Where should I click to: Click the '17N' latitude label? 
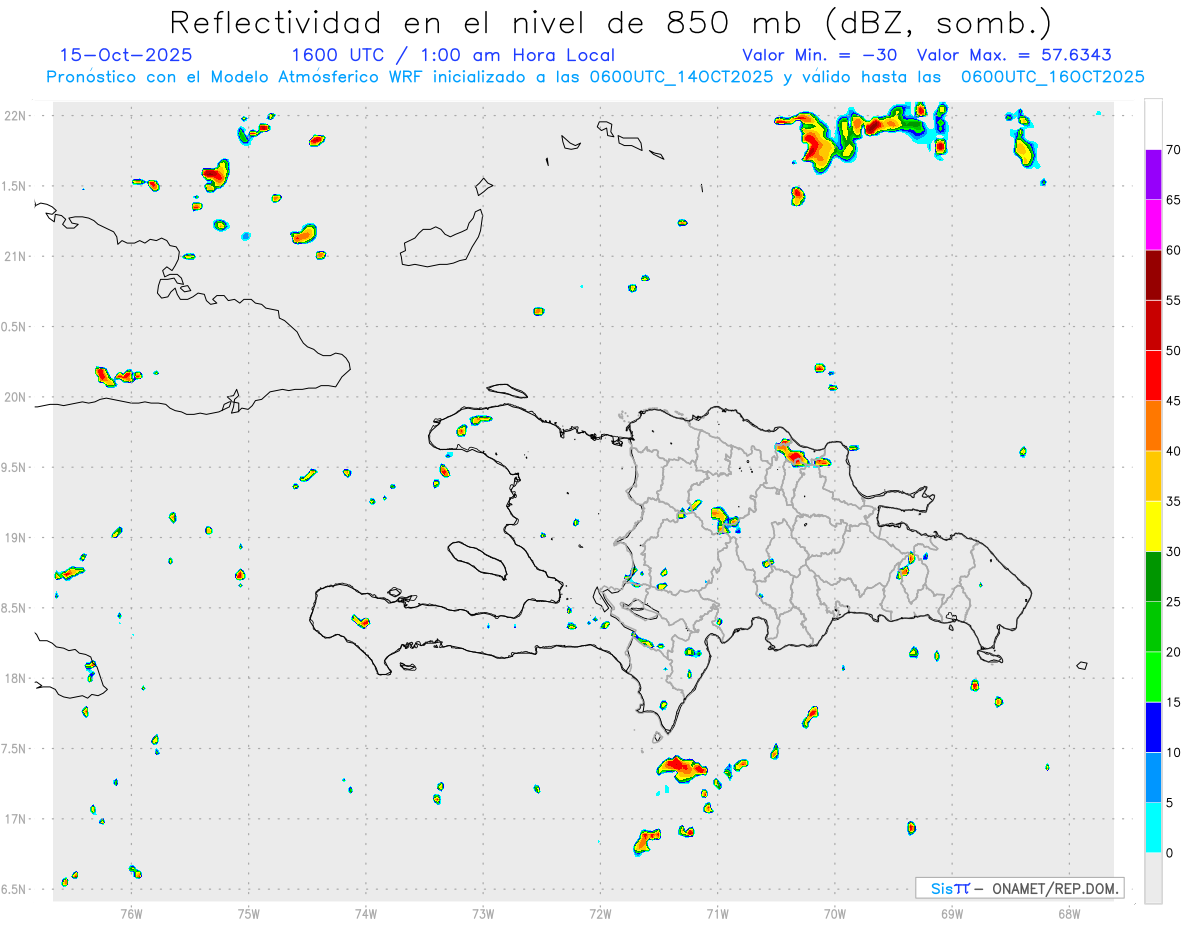(15, 819)
